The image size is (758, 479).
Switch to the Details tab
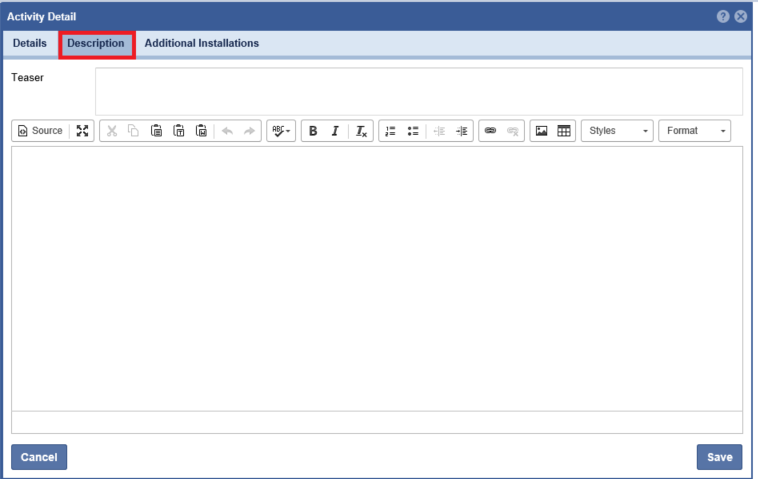[x=30, y=44]
